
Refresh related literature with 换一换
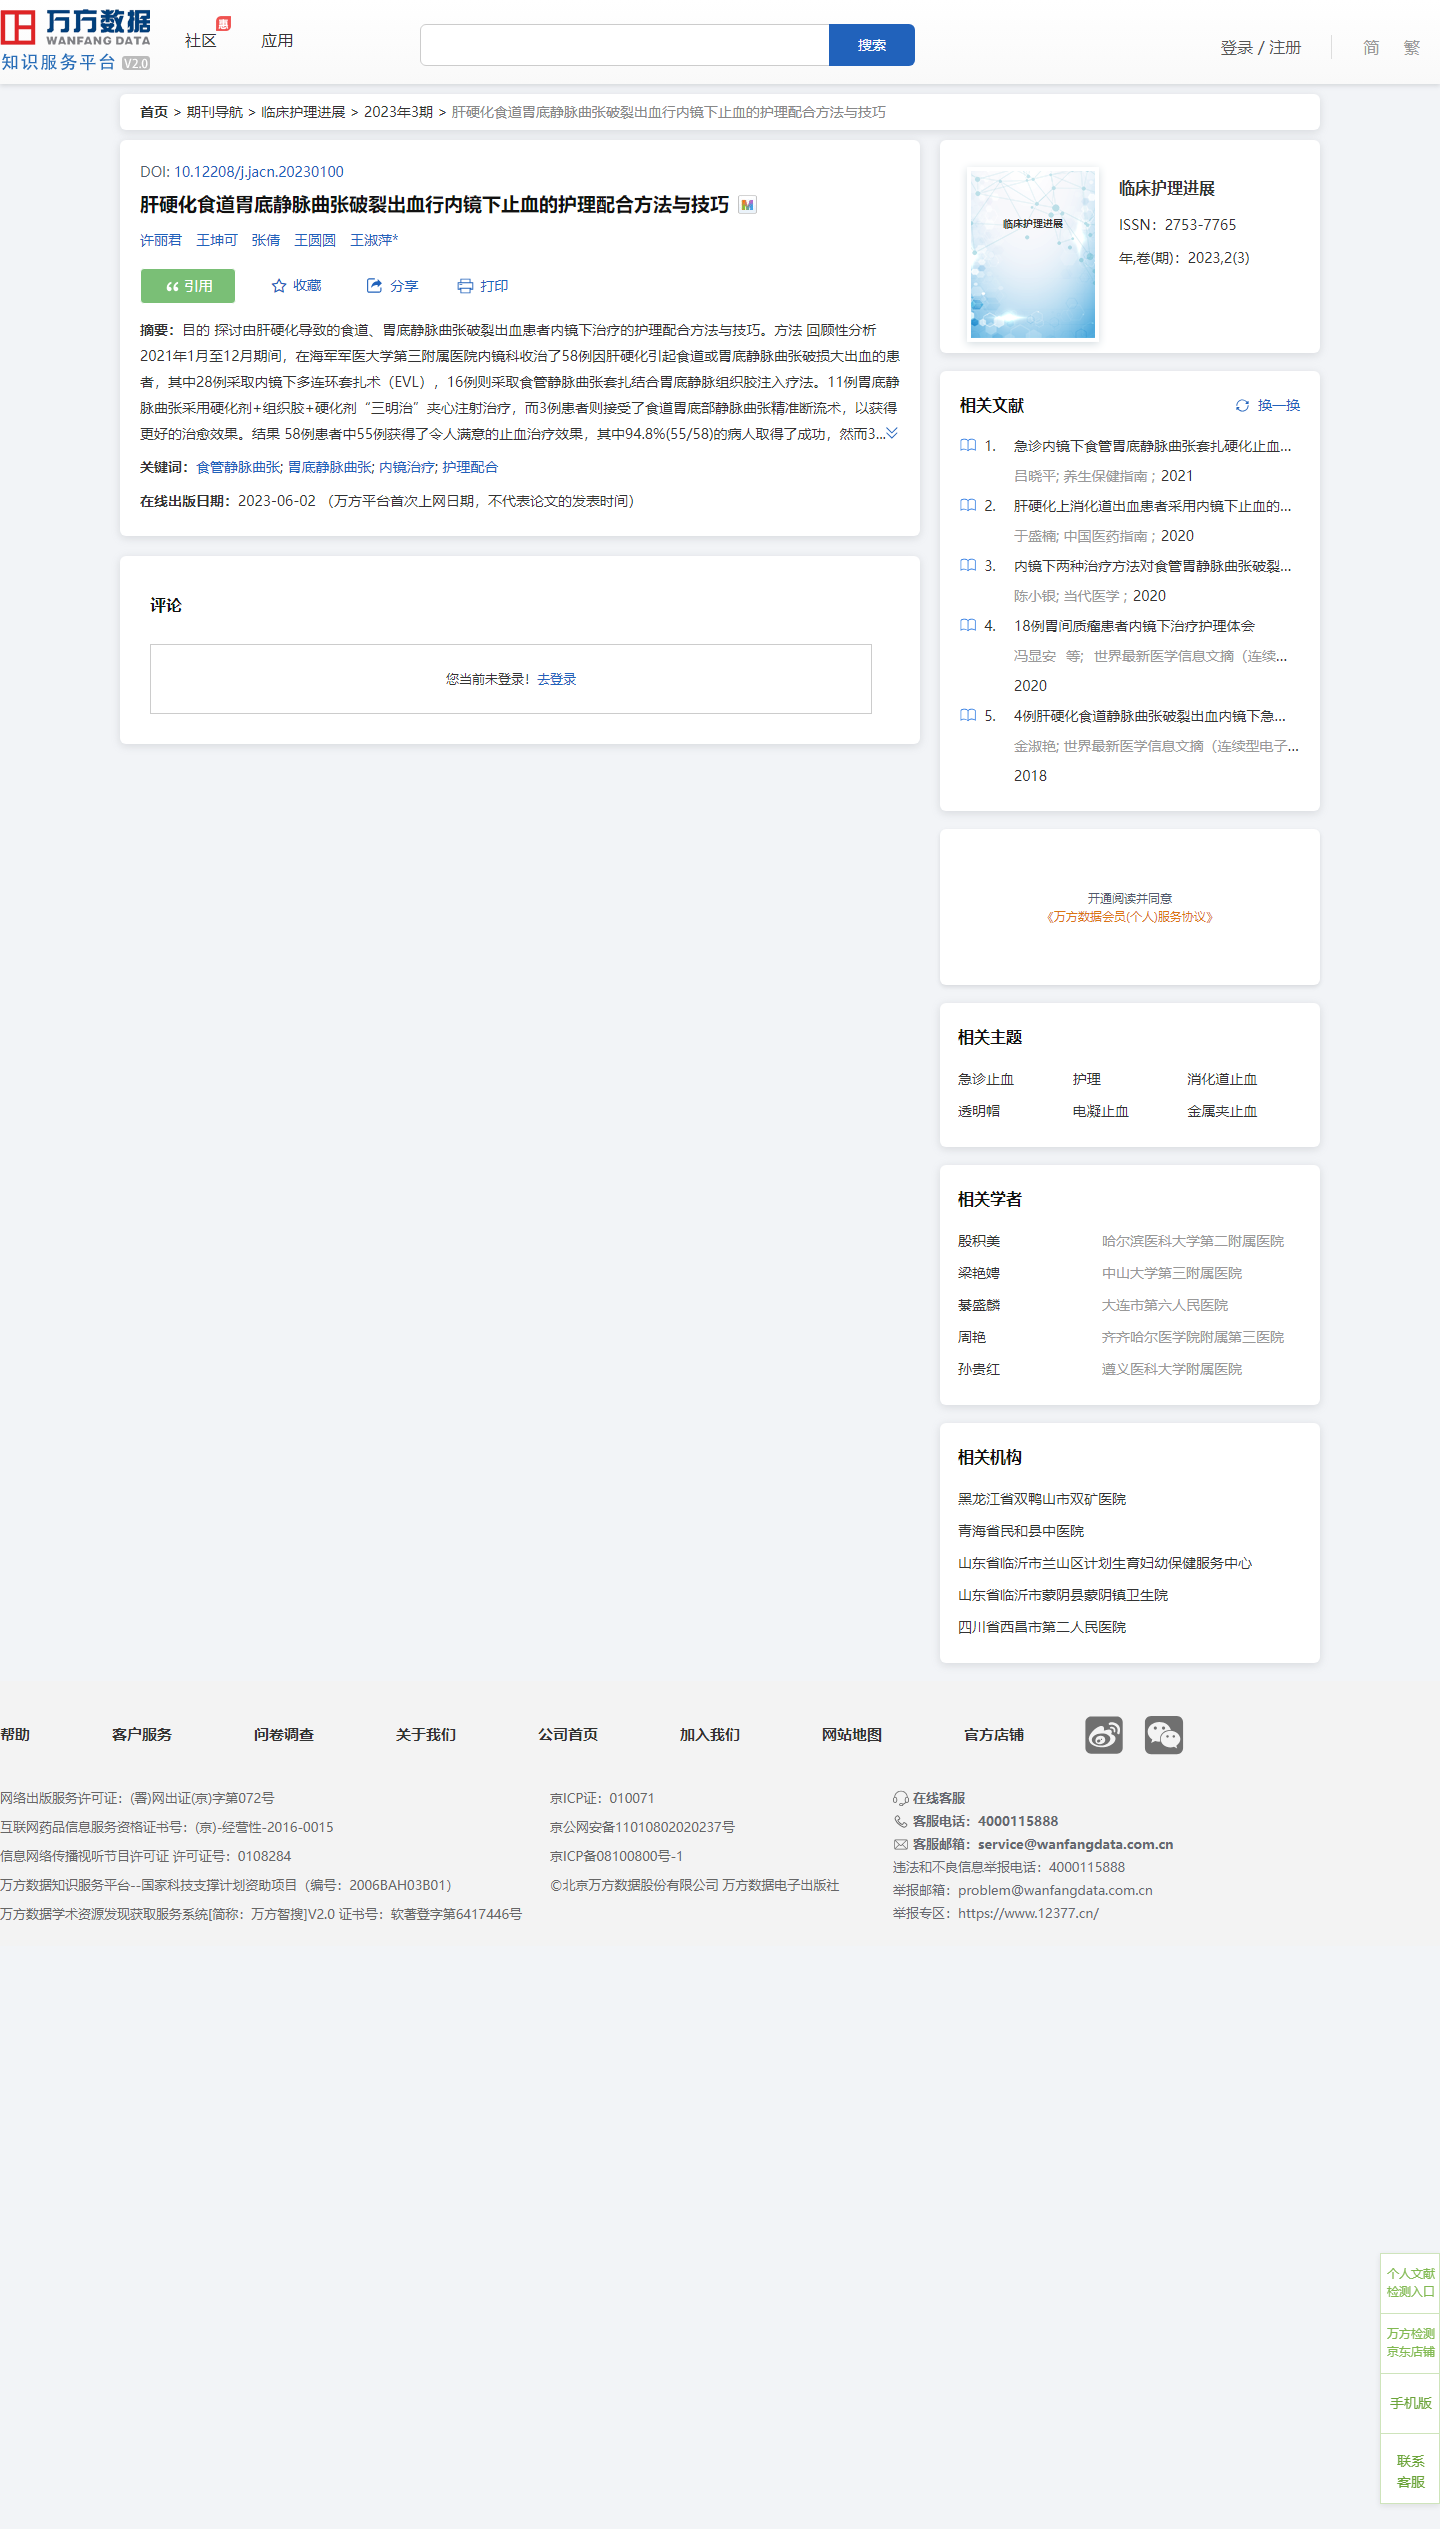(x=1268, y=405)
